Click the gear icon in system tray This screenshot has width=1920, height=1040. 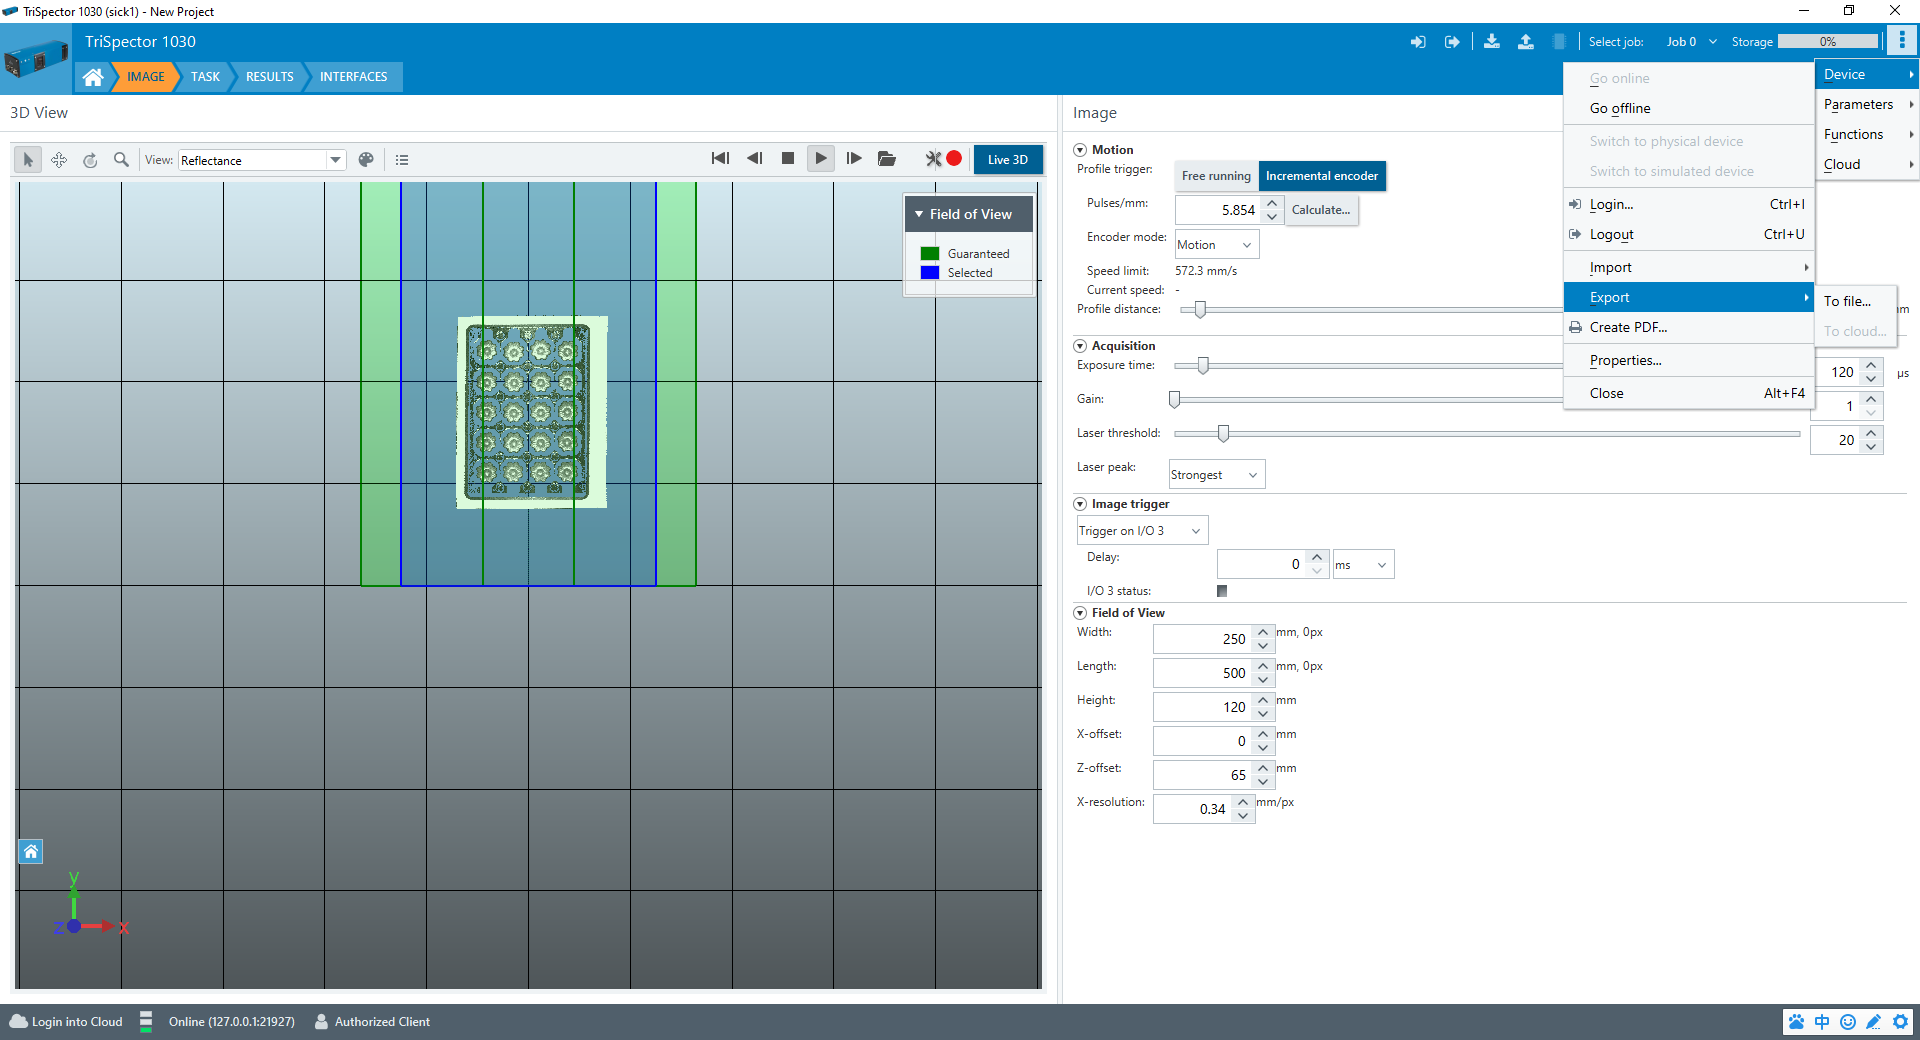tap(1900, 1022)
